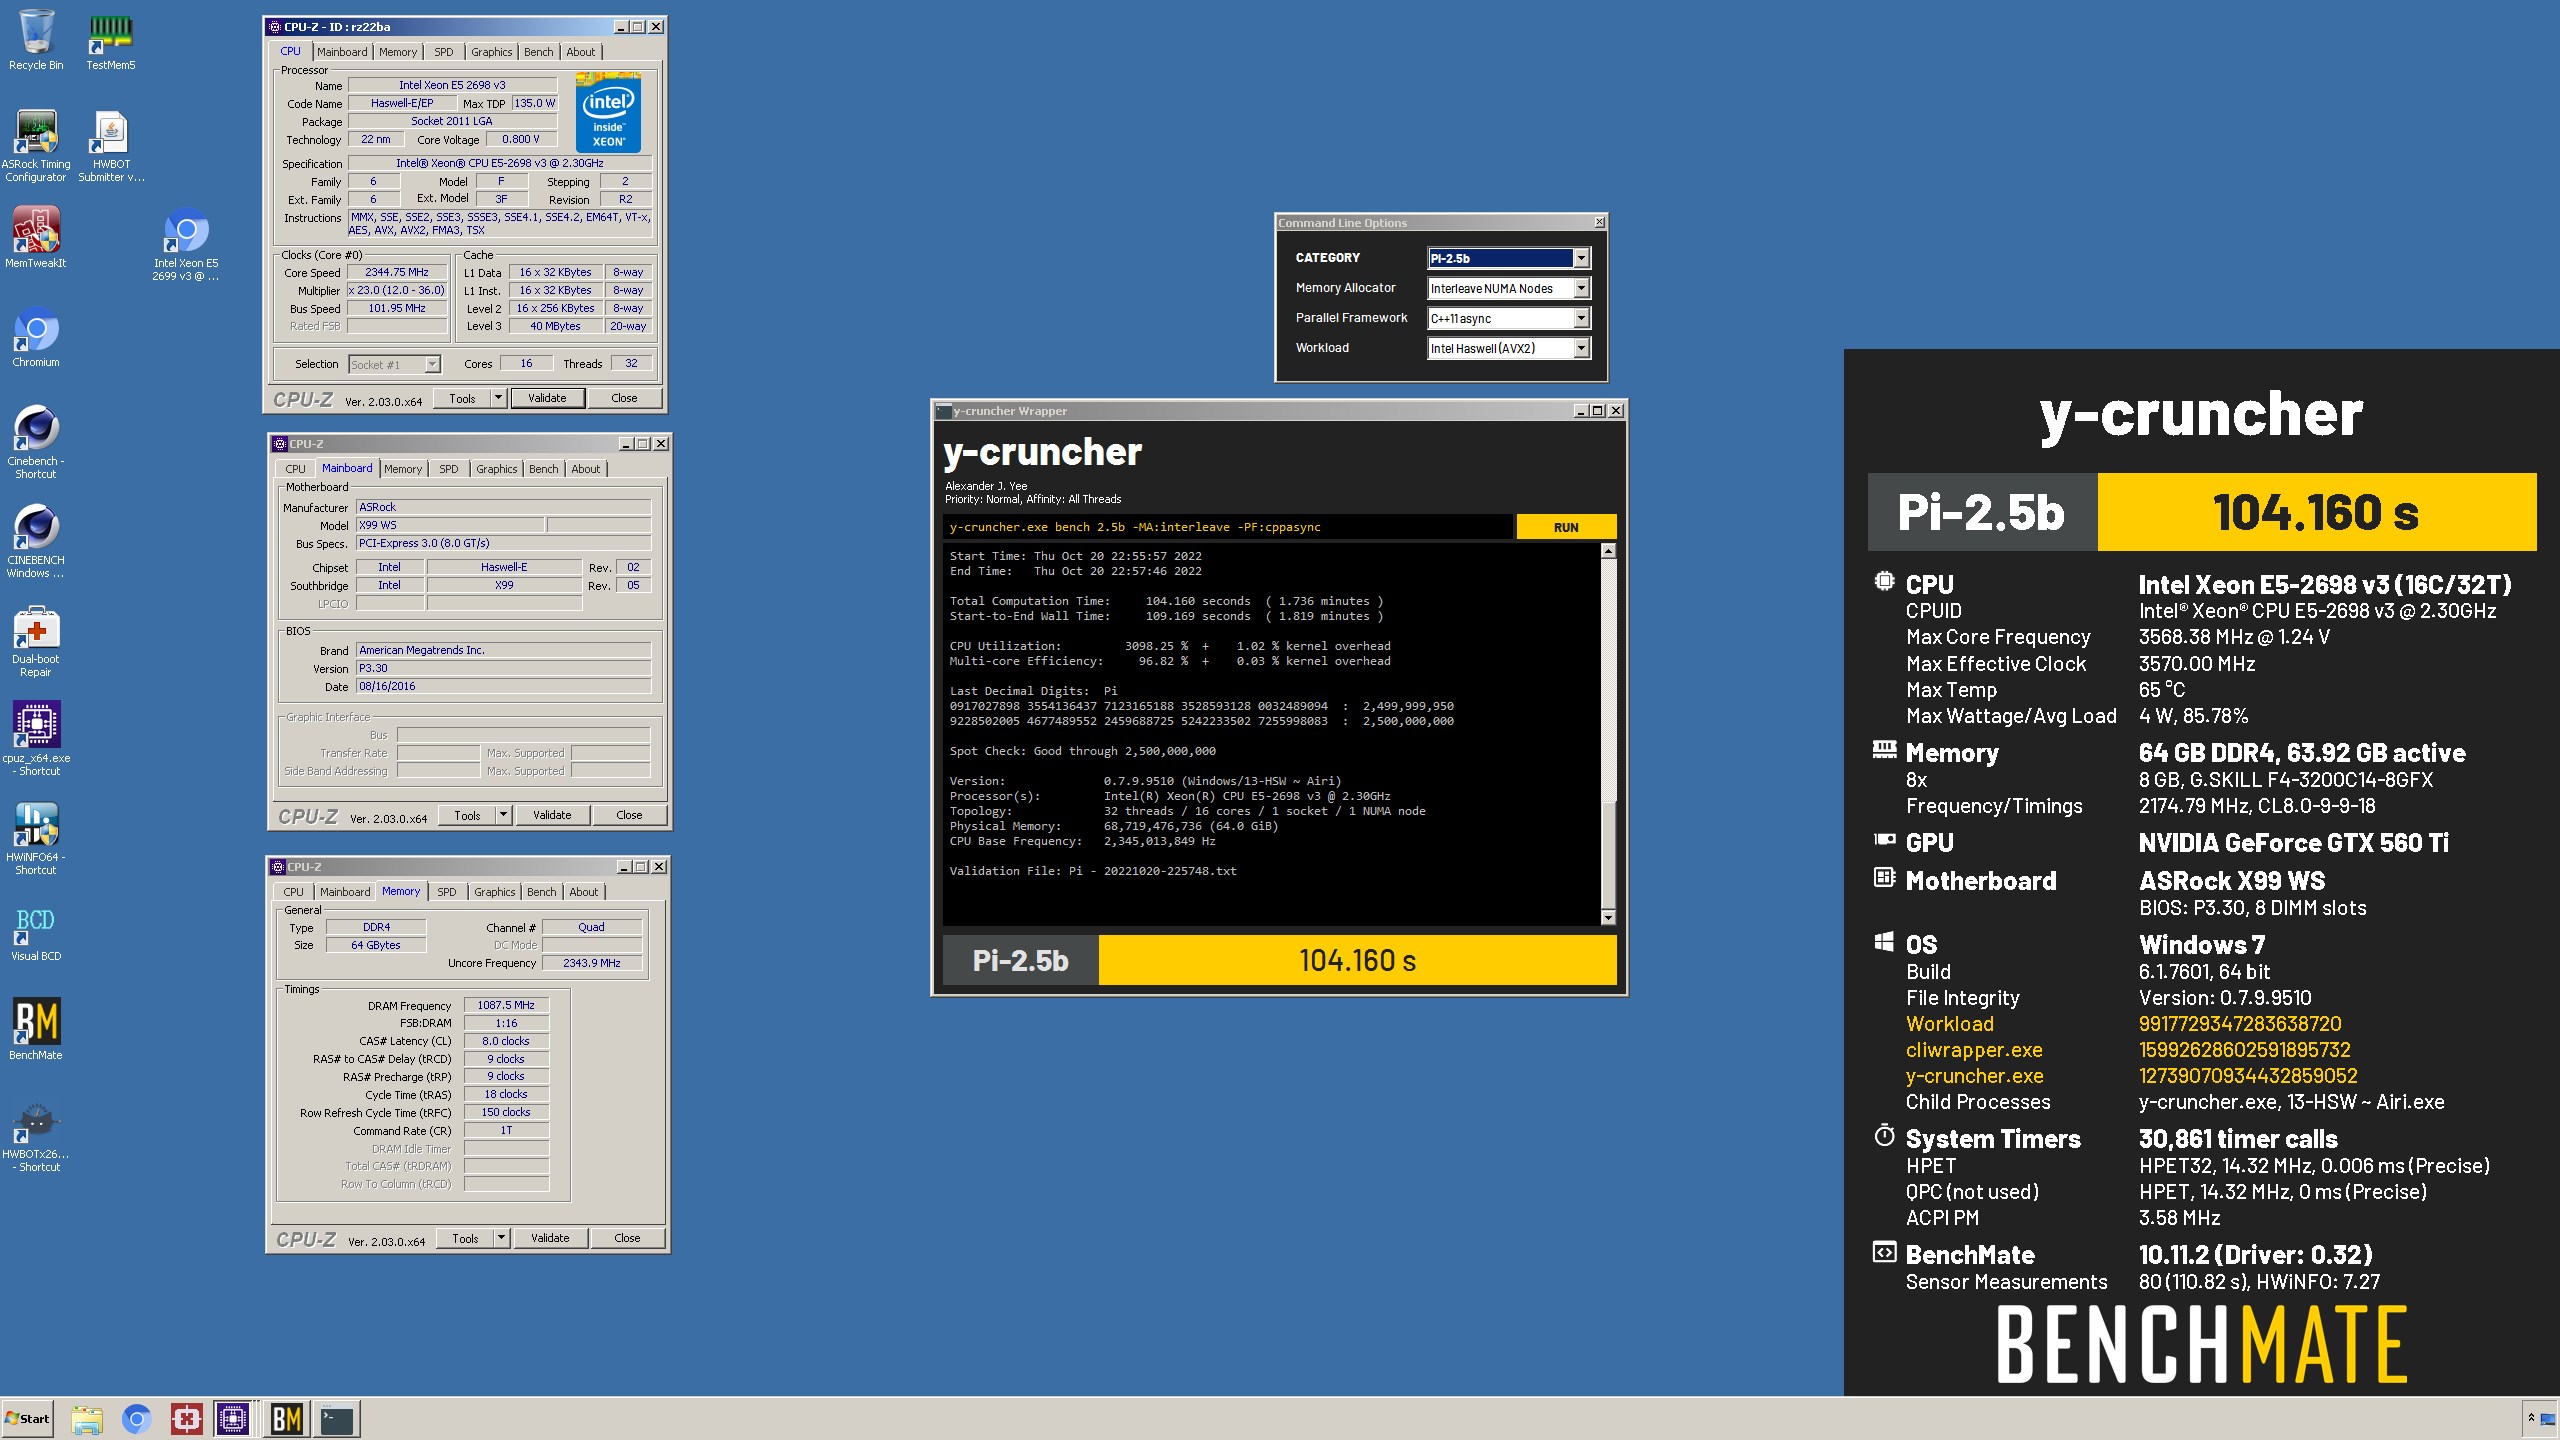Click the DRAM Frequency value 1087.5 MHz
This screenshot has height=1440, width=2560.
[506, 1005]
